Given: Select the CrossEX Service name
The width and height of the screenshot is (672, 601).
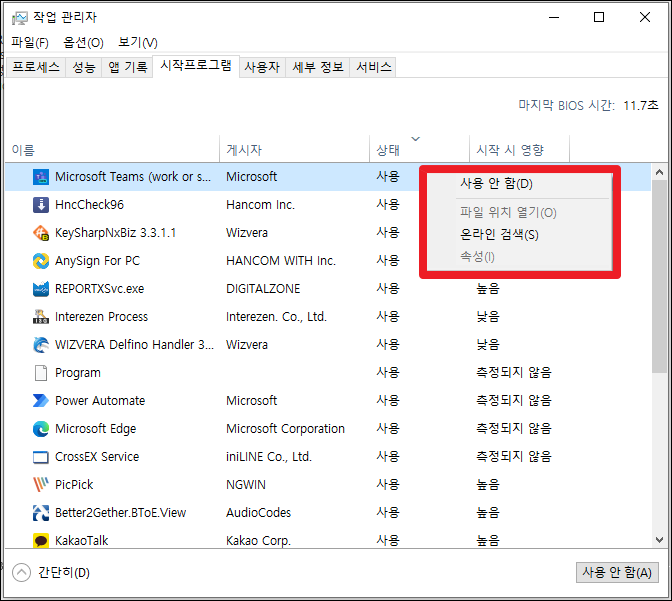Looking at the screenshot, I should (97, 457).
